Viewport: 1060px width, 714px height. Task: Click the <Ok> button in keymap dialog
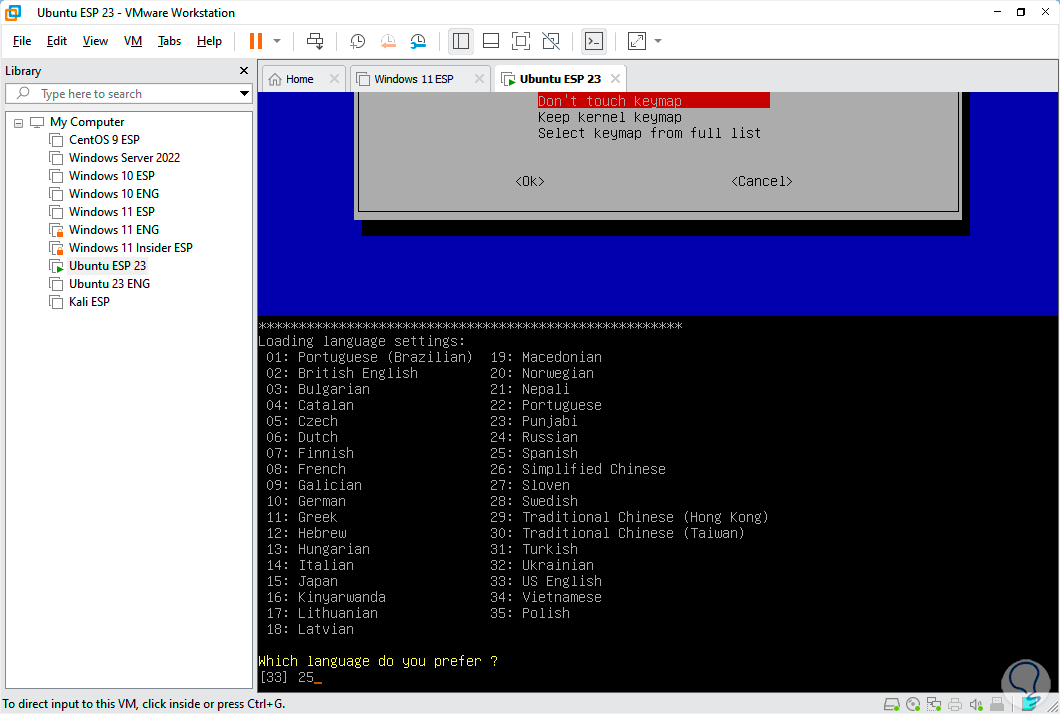(x=530, y=181)
